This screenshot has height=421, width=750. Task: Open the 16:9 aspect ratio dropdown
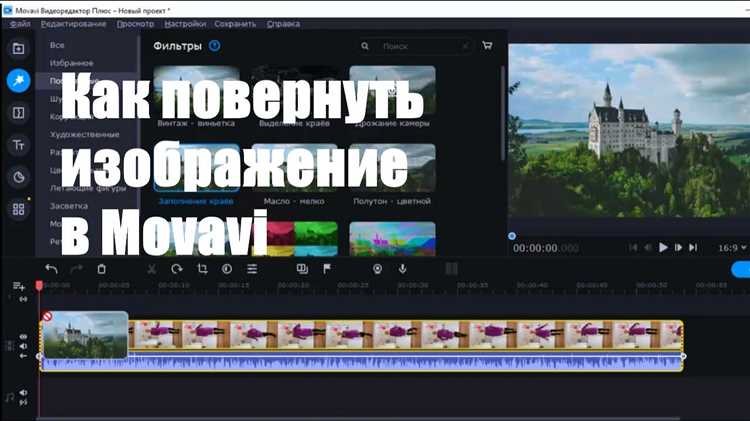point(732,248)
